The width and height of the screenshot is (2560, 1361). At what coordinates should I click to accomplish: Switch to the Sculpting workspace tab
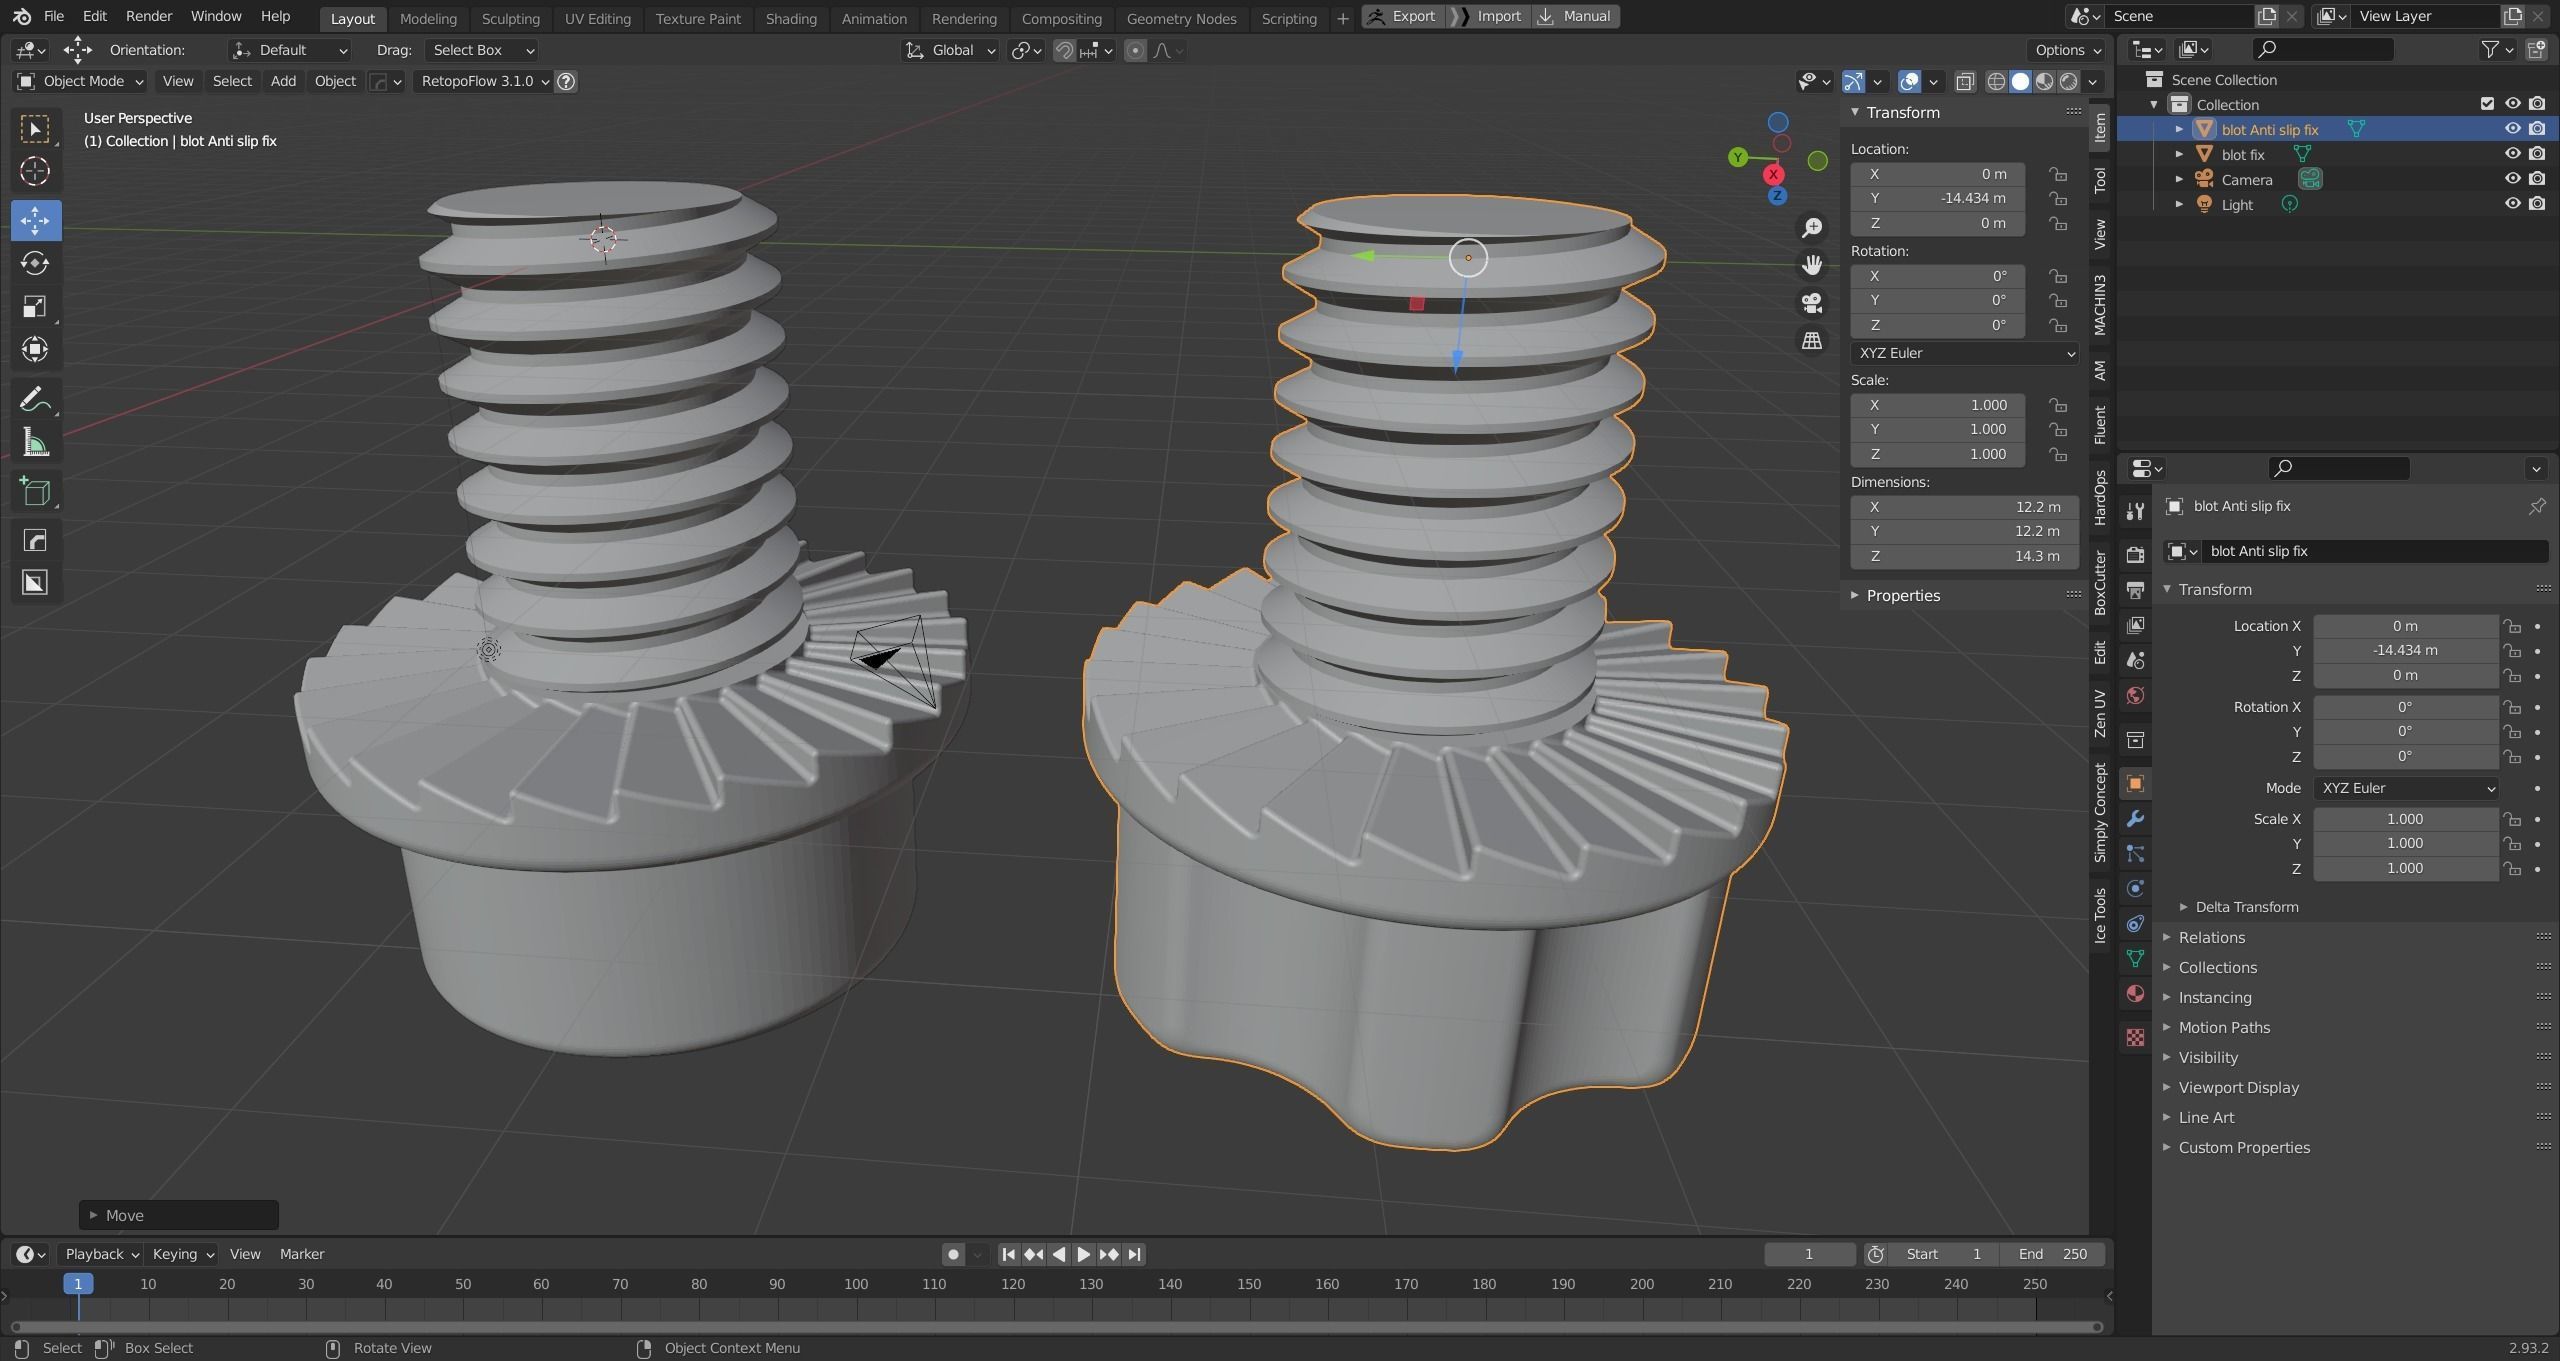tap(510, 18)
